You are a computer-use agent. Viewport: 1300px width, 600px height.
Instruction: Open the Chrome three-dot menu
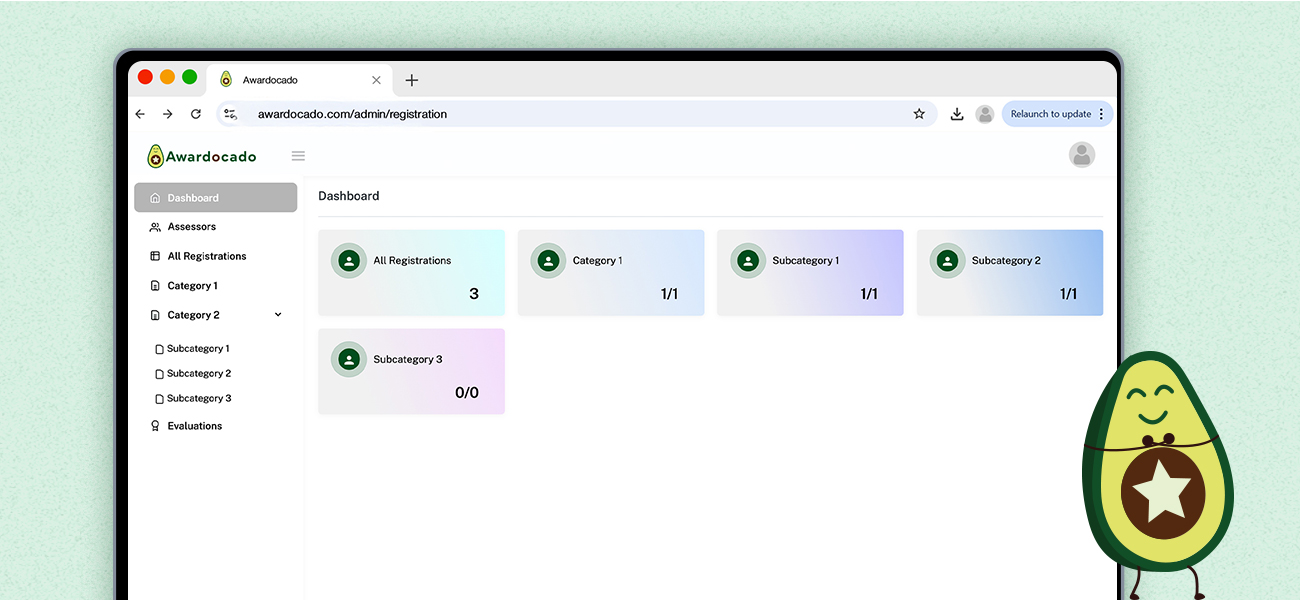point(1101,114)
